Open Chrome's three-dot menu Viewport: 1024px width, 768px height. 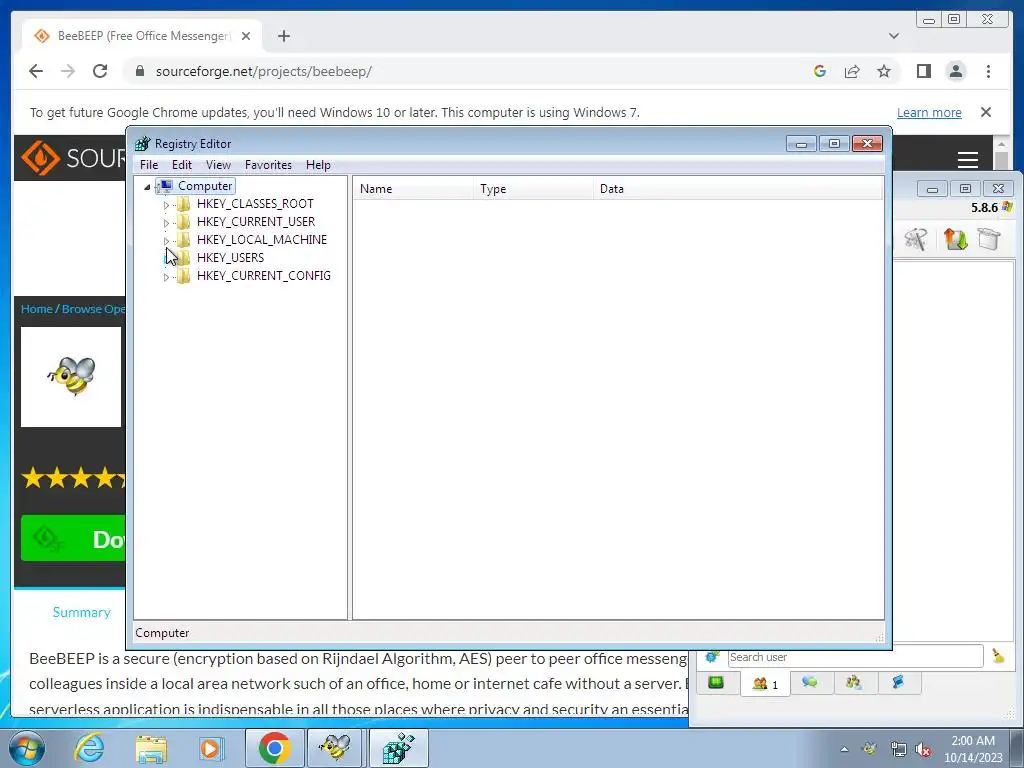[988, 71]
